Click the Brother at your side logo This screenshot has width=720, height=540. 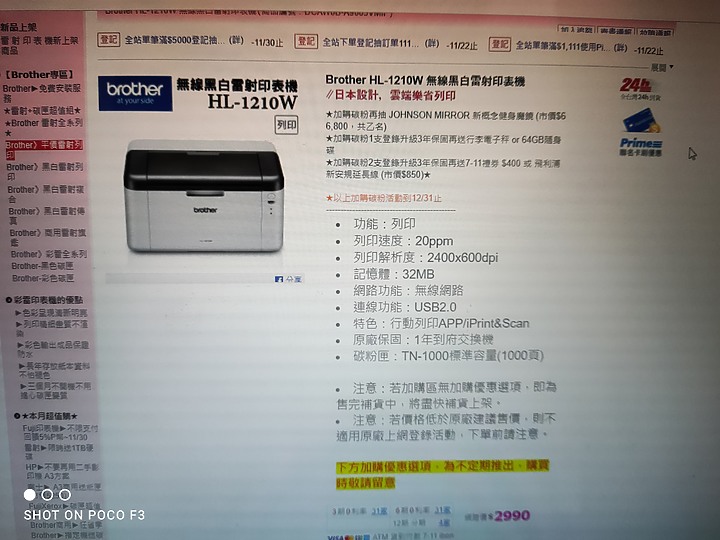pyautogui.click(x=135, y=93)
